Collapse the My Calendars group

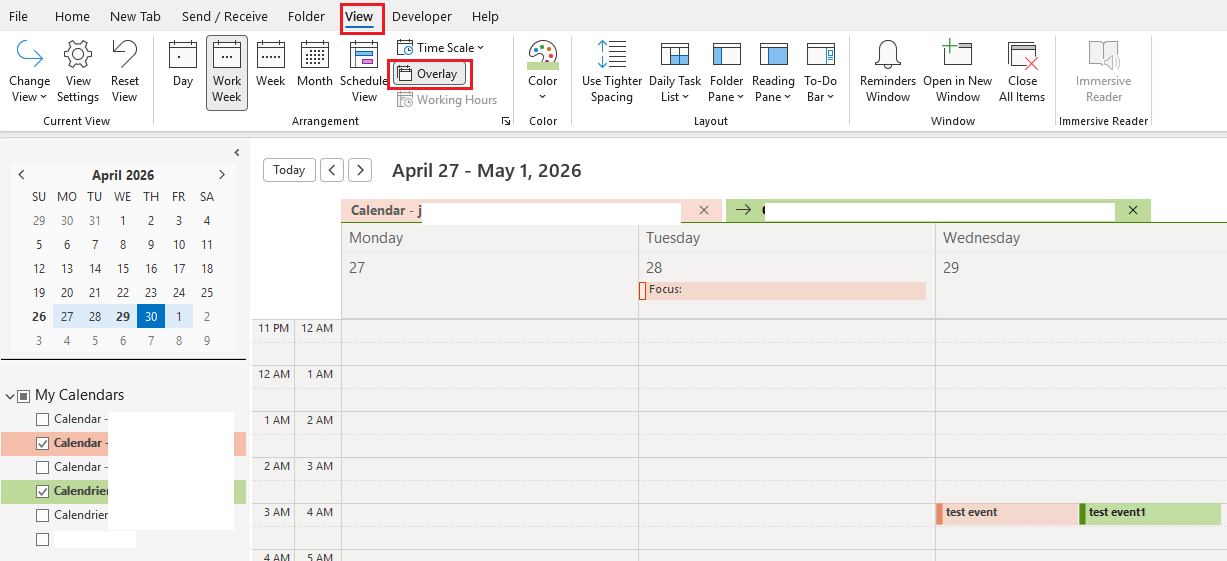(x=9, y=395)
